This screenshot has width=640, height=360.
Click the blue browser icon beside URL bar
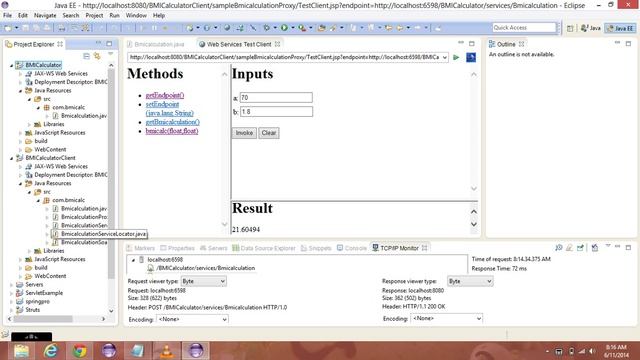(471, 57)
